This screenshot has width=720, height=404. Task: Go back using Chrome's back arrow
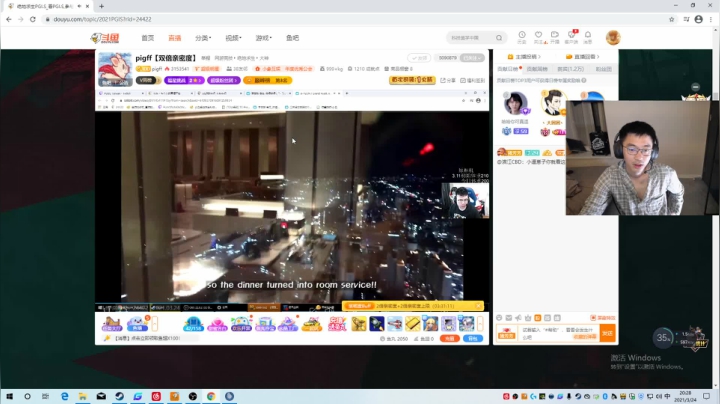(x=9, y=19)
